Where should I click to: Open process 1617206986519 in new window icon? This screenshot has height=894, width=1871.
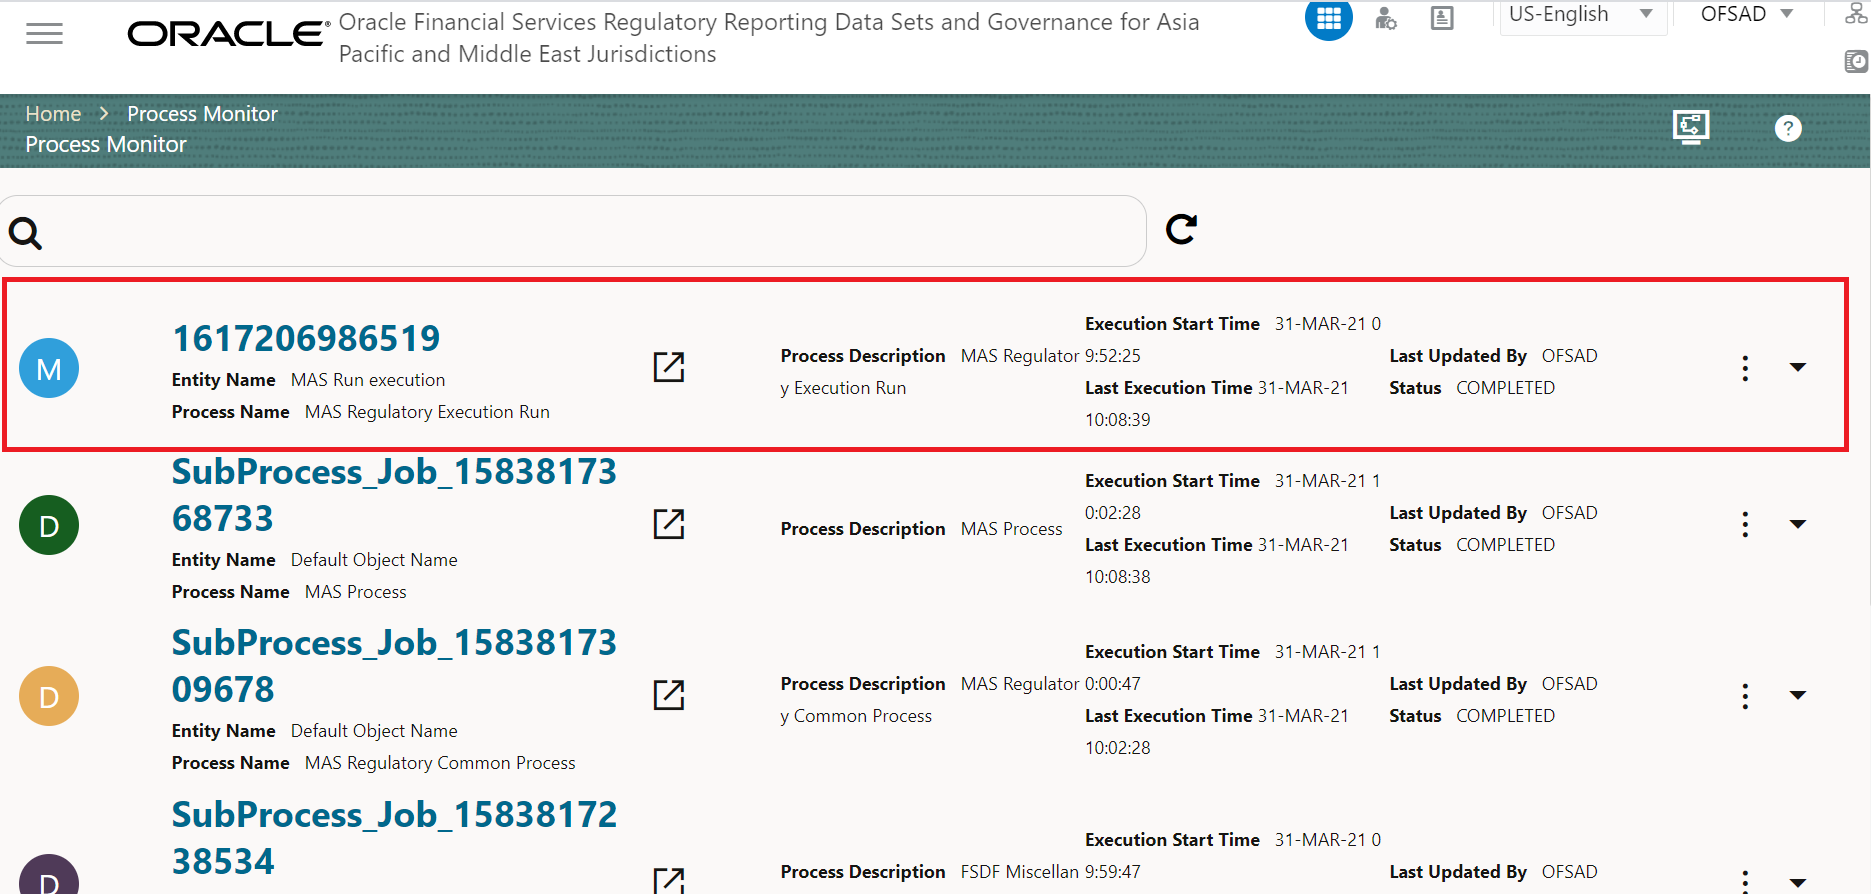tap(669, 367)
